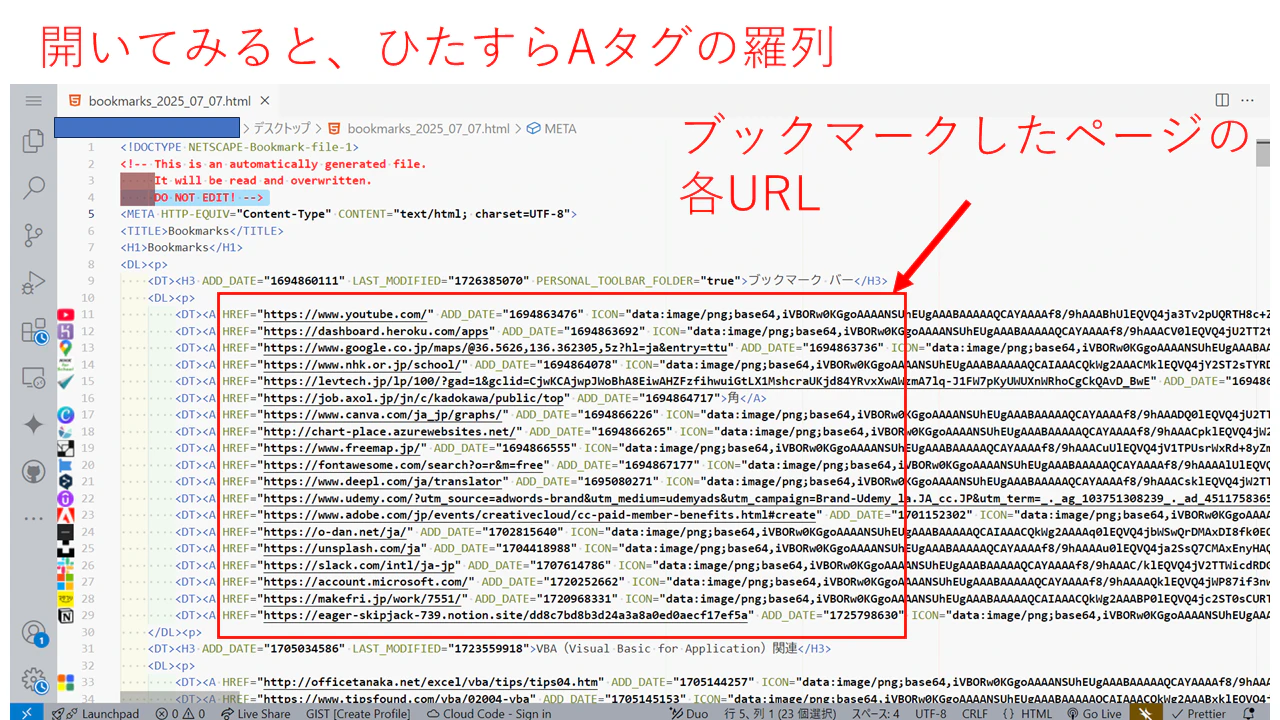Click the Canva favicon in line 17 gutter

tap(66, 414)
